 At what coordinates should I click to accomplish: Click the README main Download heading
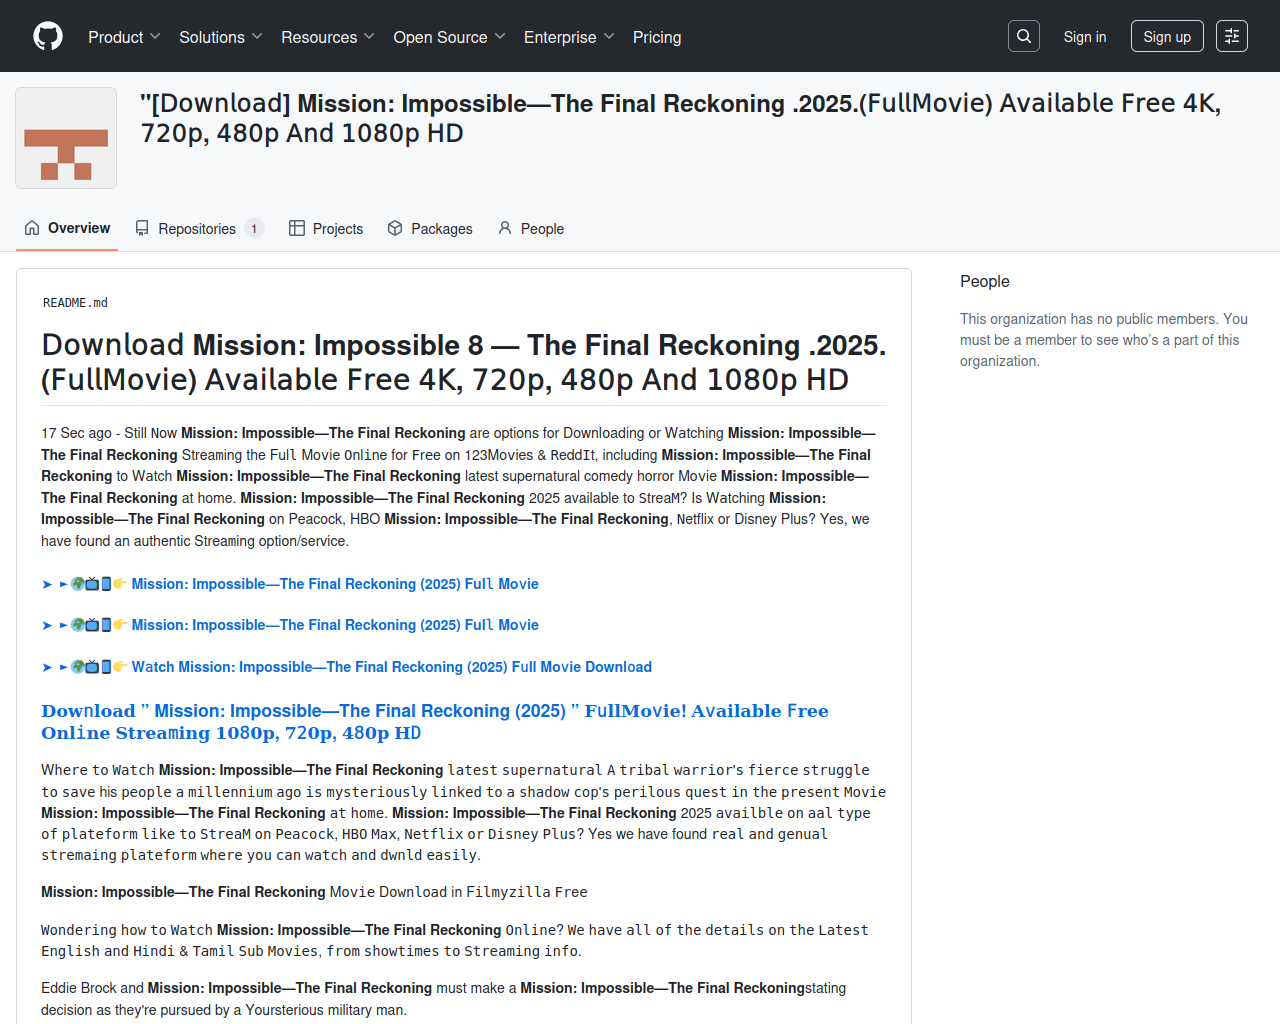pyautogui.click(x=464, y=362)
